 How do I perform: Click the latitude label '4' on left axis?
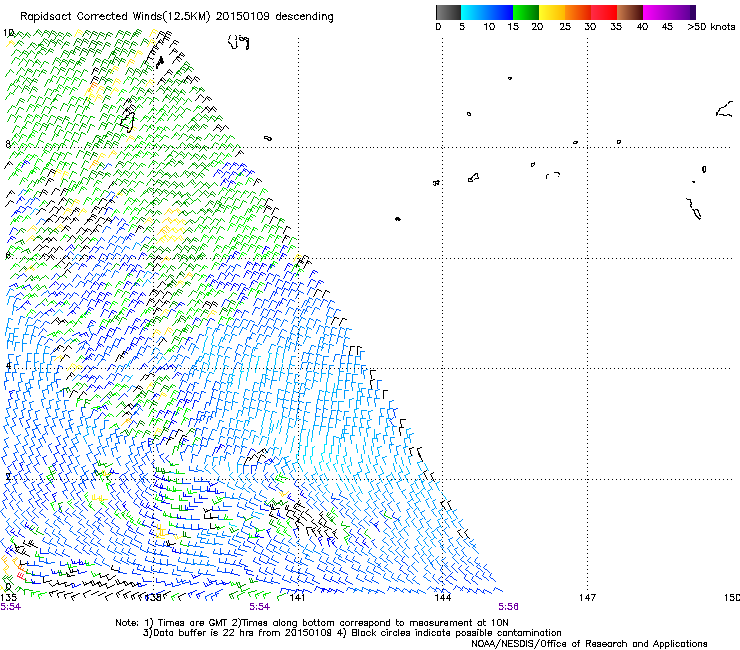tap(8, 366)
